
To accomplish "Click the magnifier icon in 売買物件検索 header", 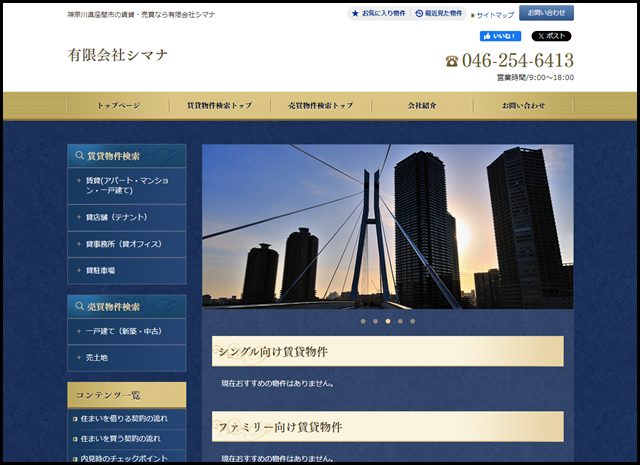I will (79, 306).
